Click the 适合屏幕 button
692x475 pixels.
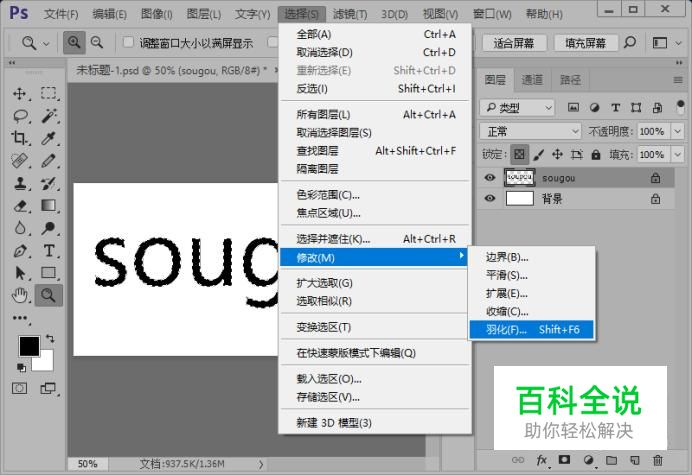coord(514,43)
